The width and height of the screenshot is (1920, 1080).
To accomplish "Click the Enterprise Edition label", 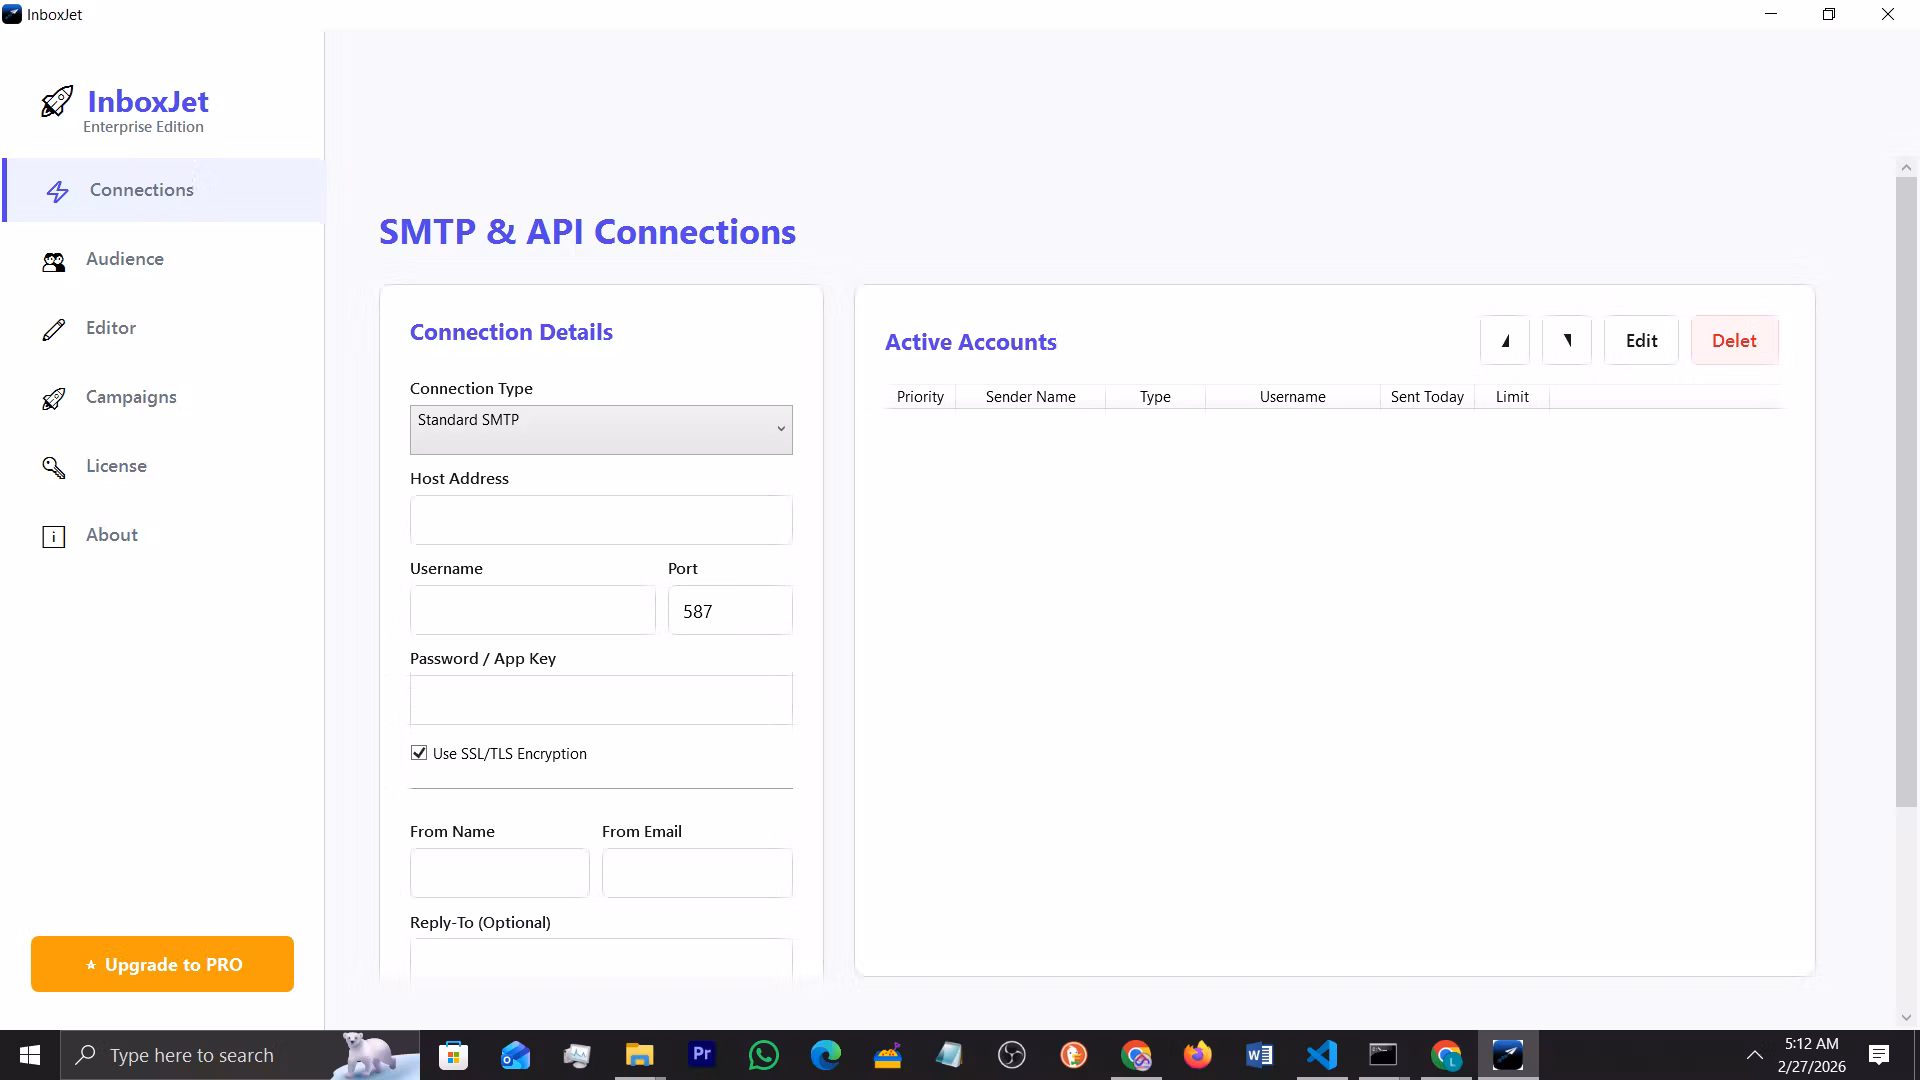I will (x=143, y=127).
